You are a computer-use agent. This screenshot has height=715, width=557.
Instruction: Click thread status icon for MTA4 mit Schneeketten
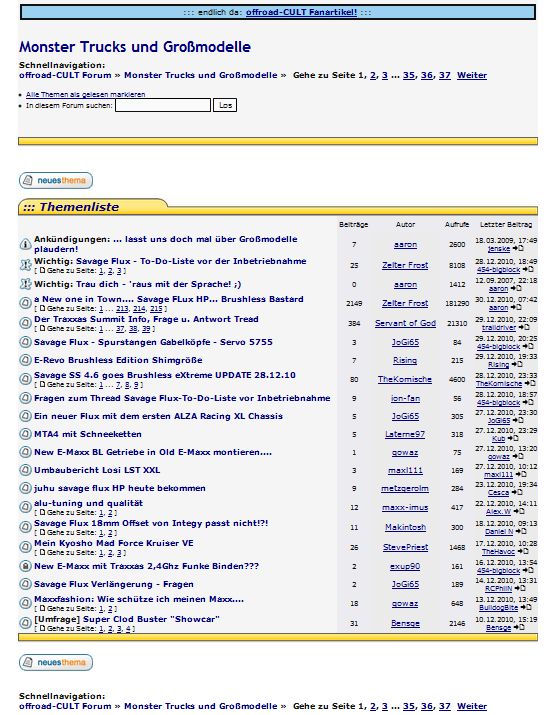[25, 434]
